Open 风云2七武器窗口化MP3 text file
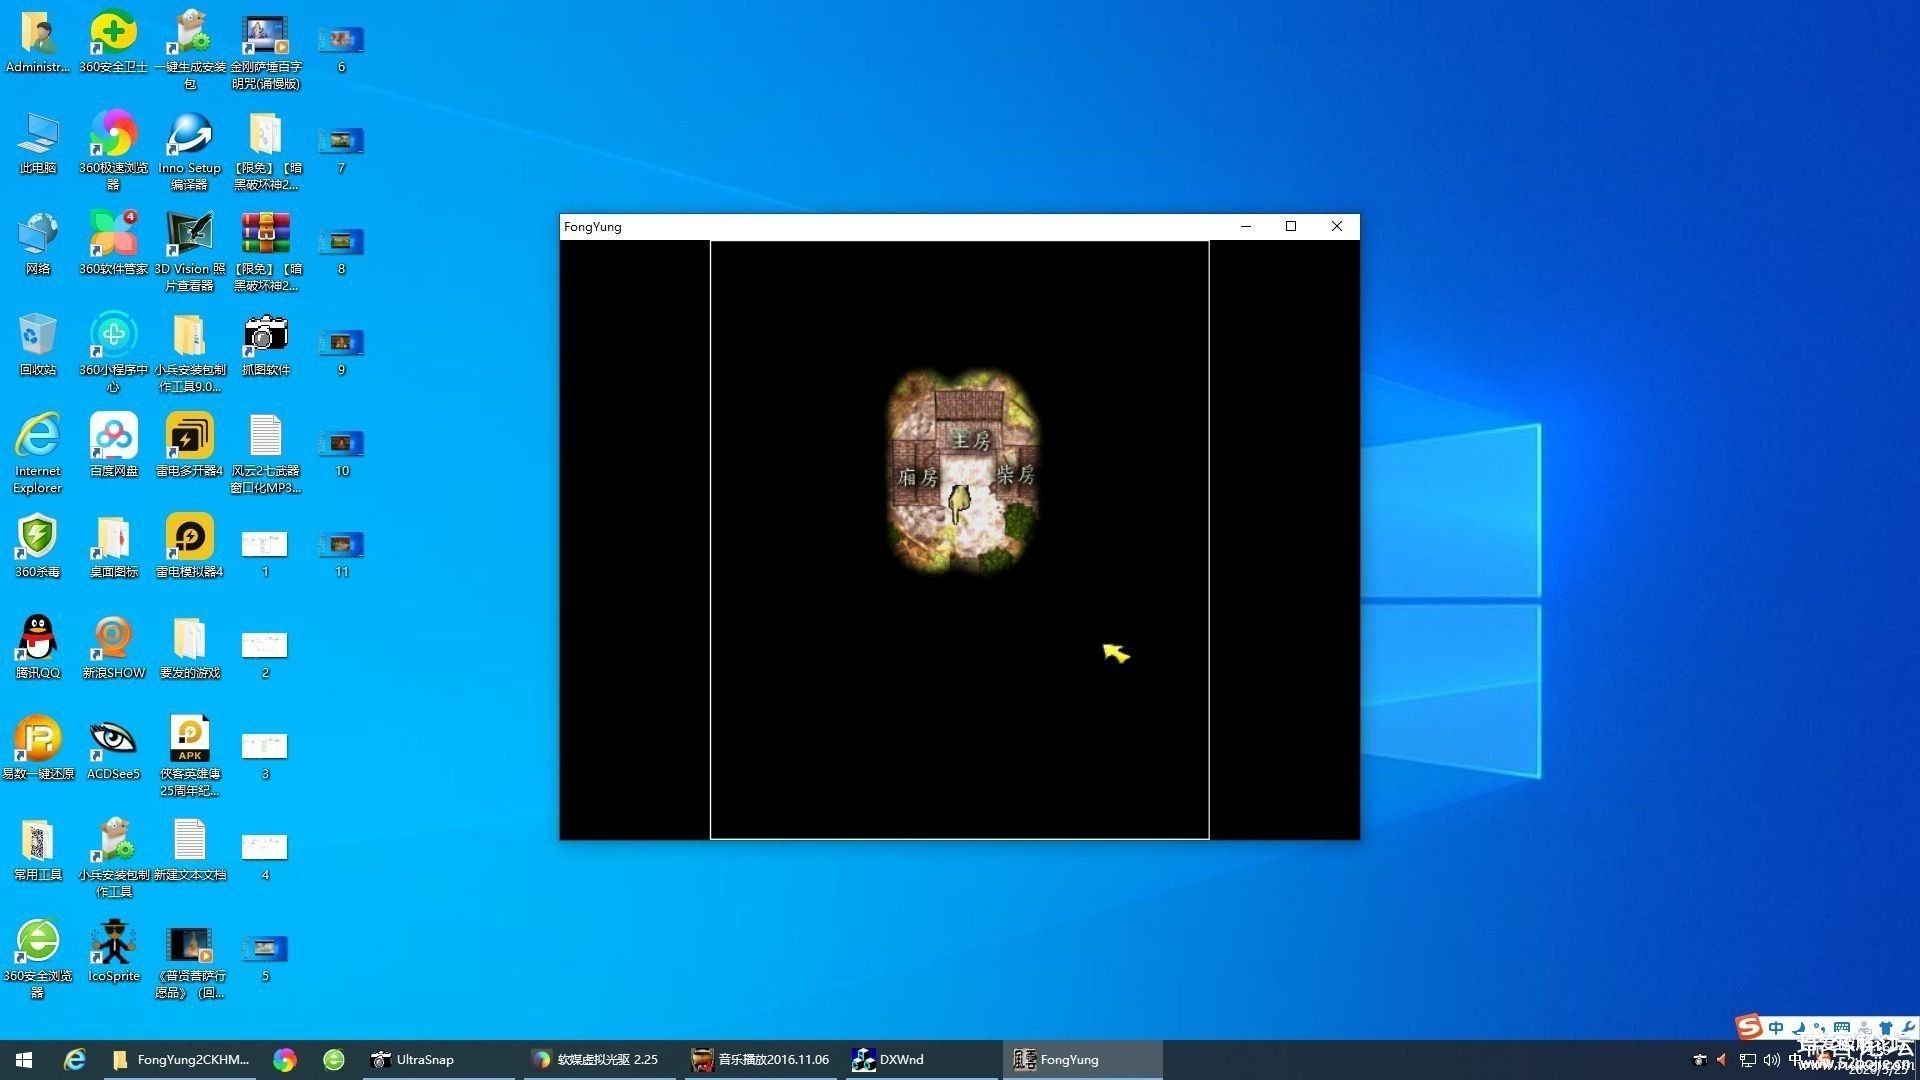Viewport: 1920px width, 1080px height. 265,454
